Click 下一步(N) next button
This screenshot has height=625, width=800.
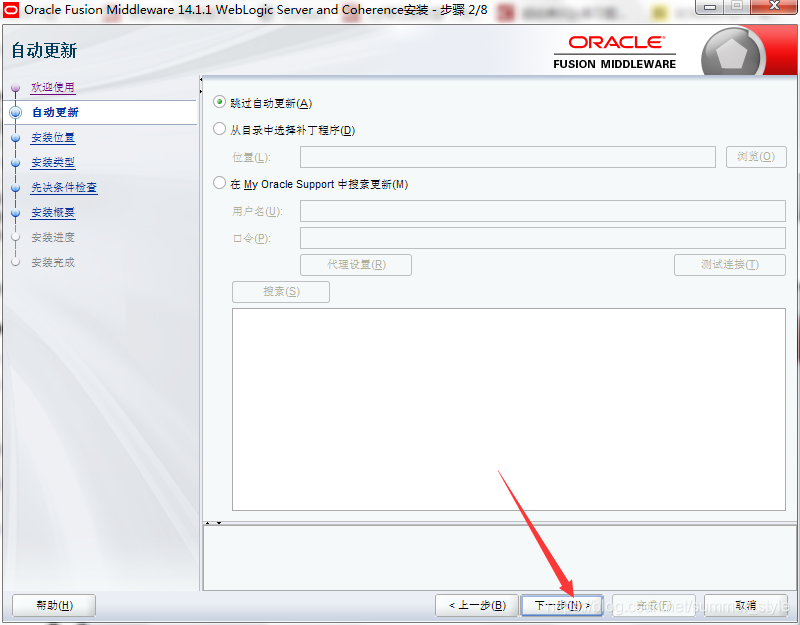click(x=562, y=605)
